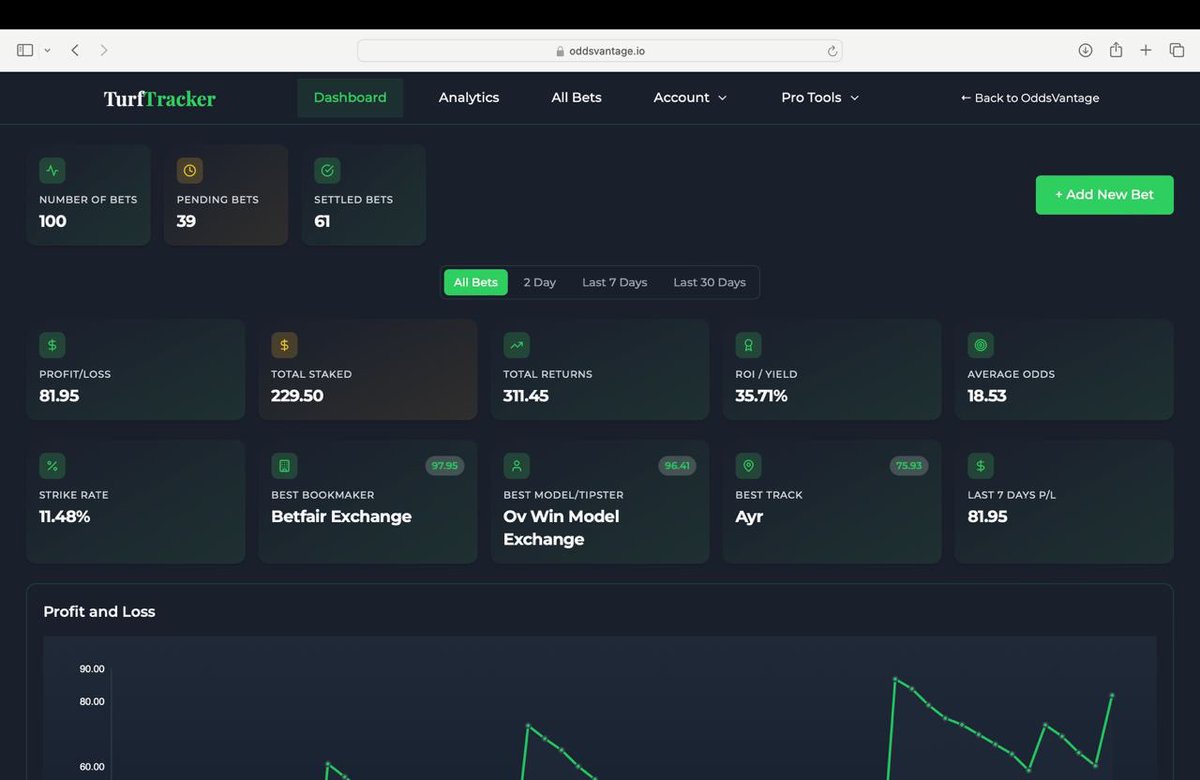The image size is (1200, 780).
Task: Click the 229.50 total staked value
Action: (297, 396)
